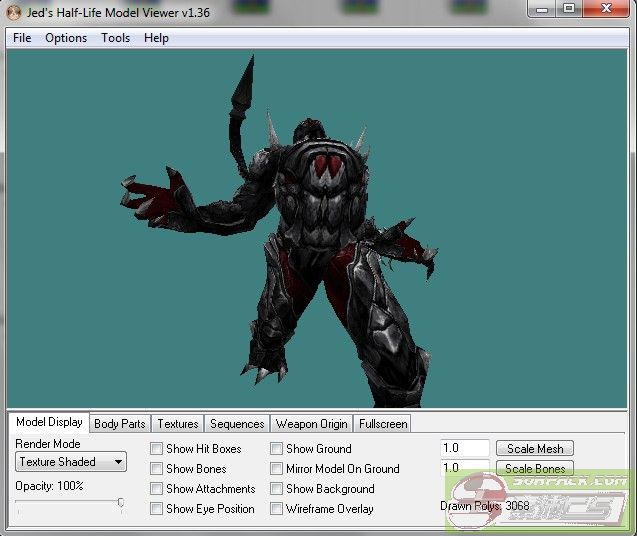The image size is (637, 536).
Task: Select the Fullscreen tab
Action: pos(382,424)
